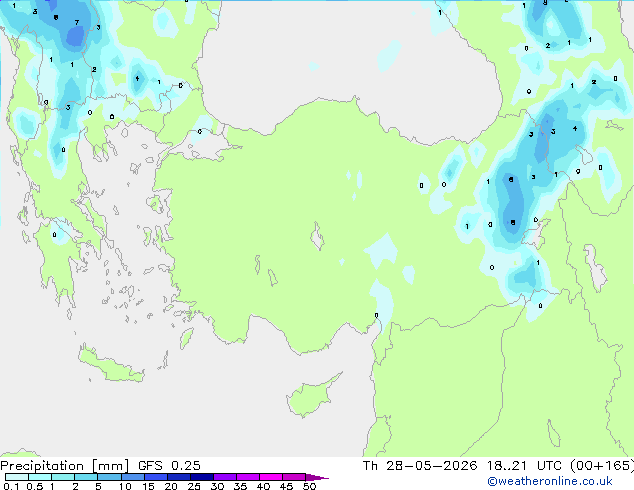Pick the 20–25 mm dark blue swatch
Image resolution: width=634 pixels, height=490 pixels.
tap(179, 477)
